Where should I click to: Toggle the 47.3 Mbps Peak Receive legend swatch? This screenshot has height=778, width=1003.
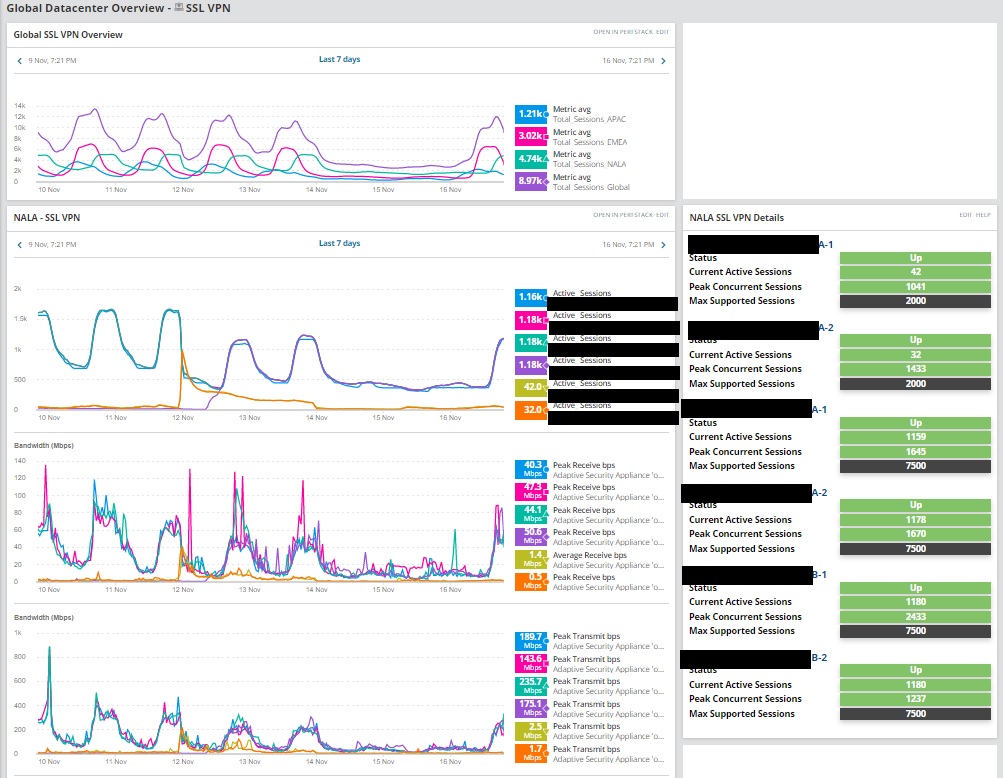(x=531, y=491)
